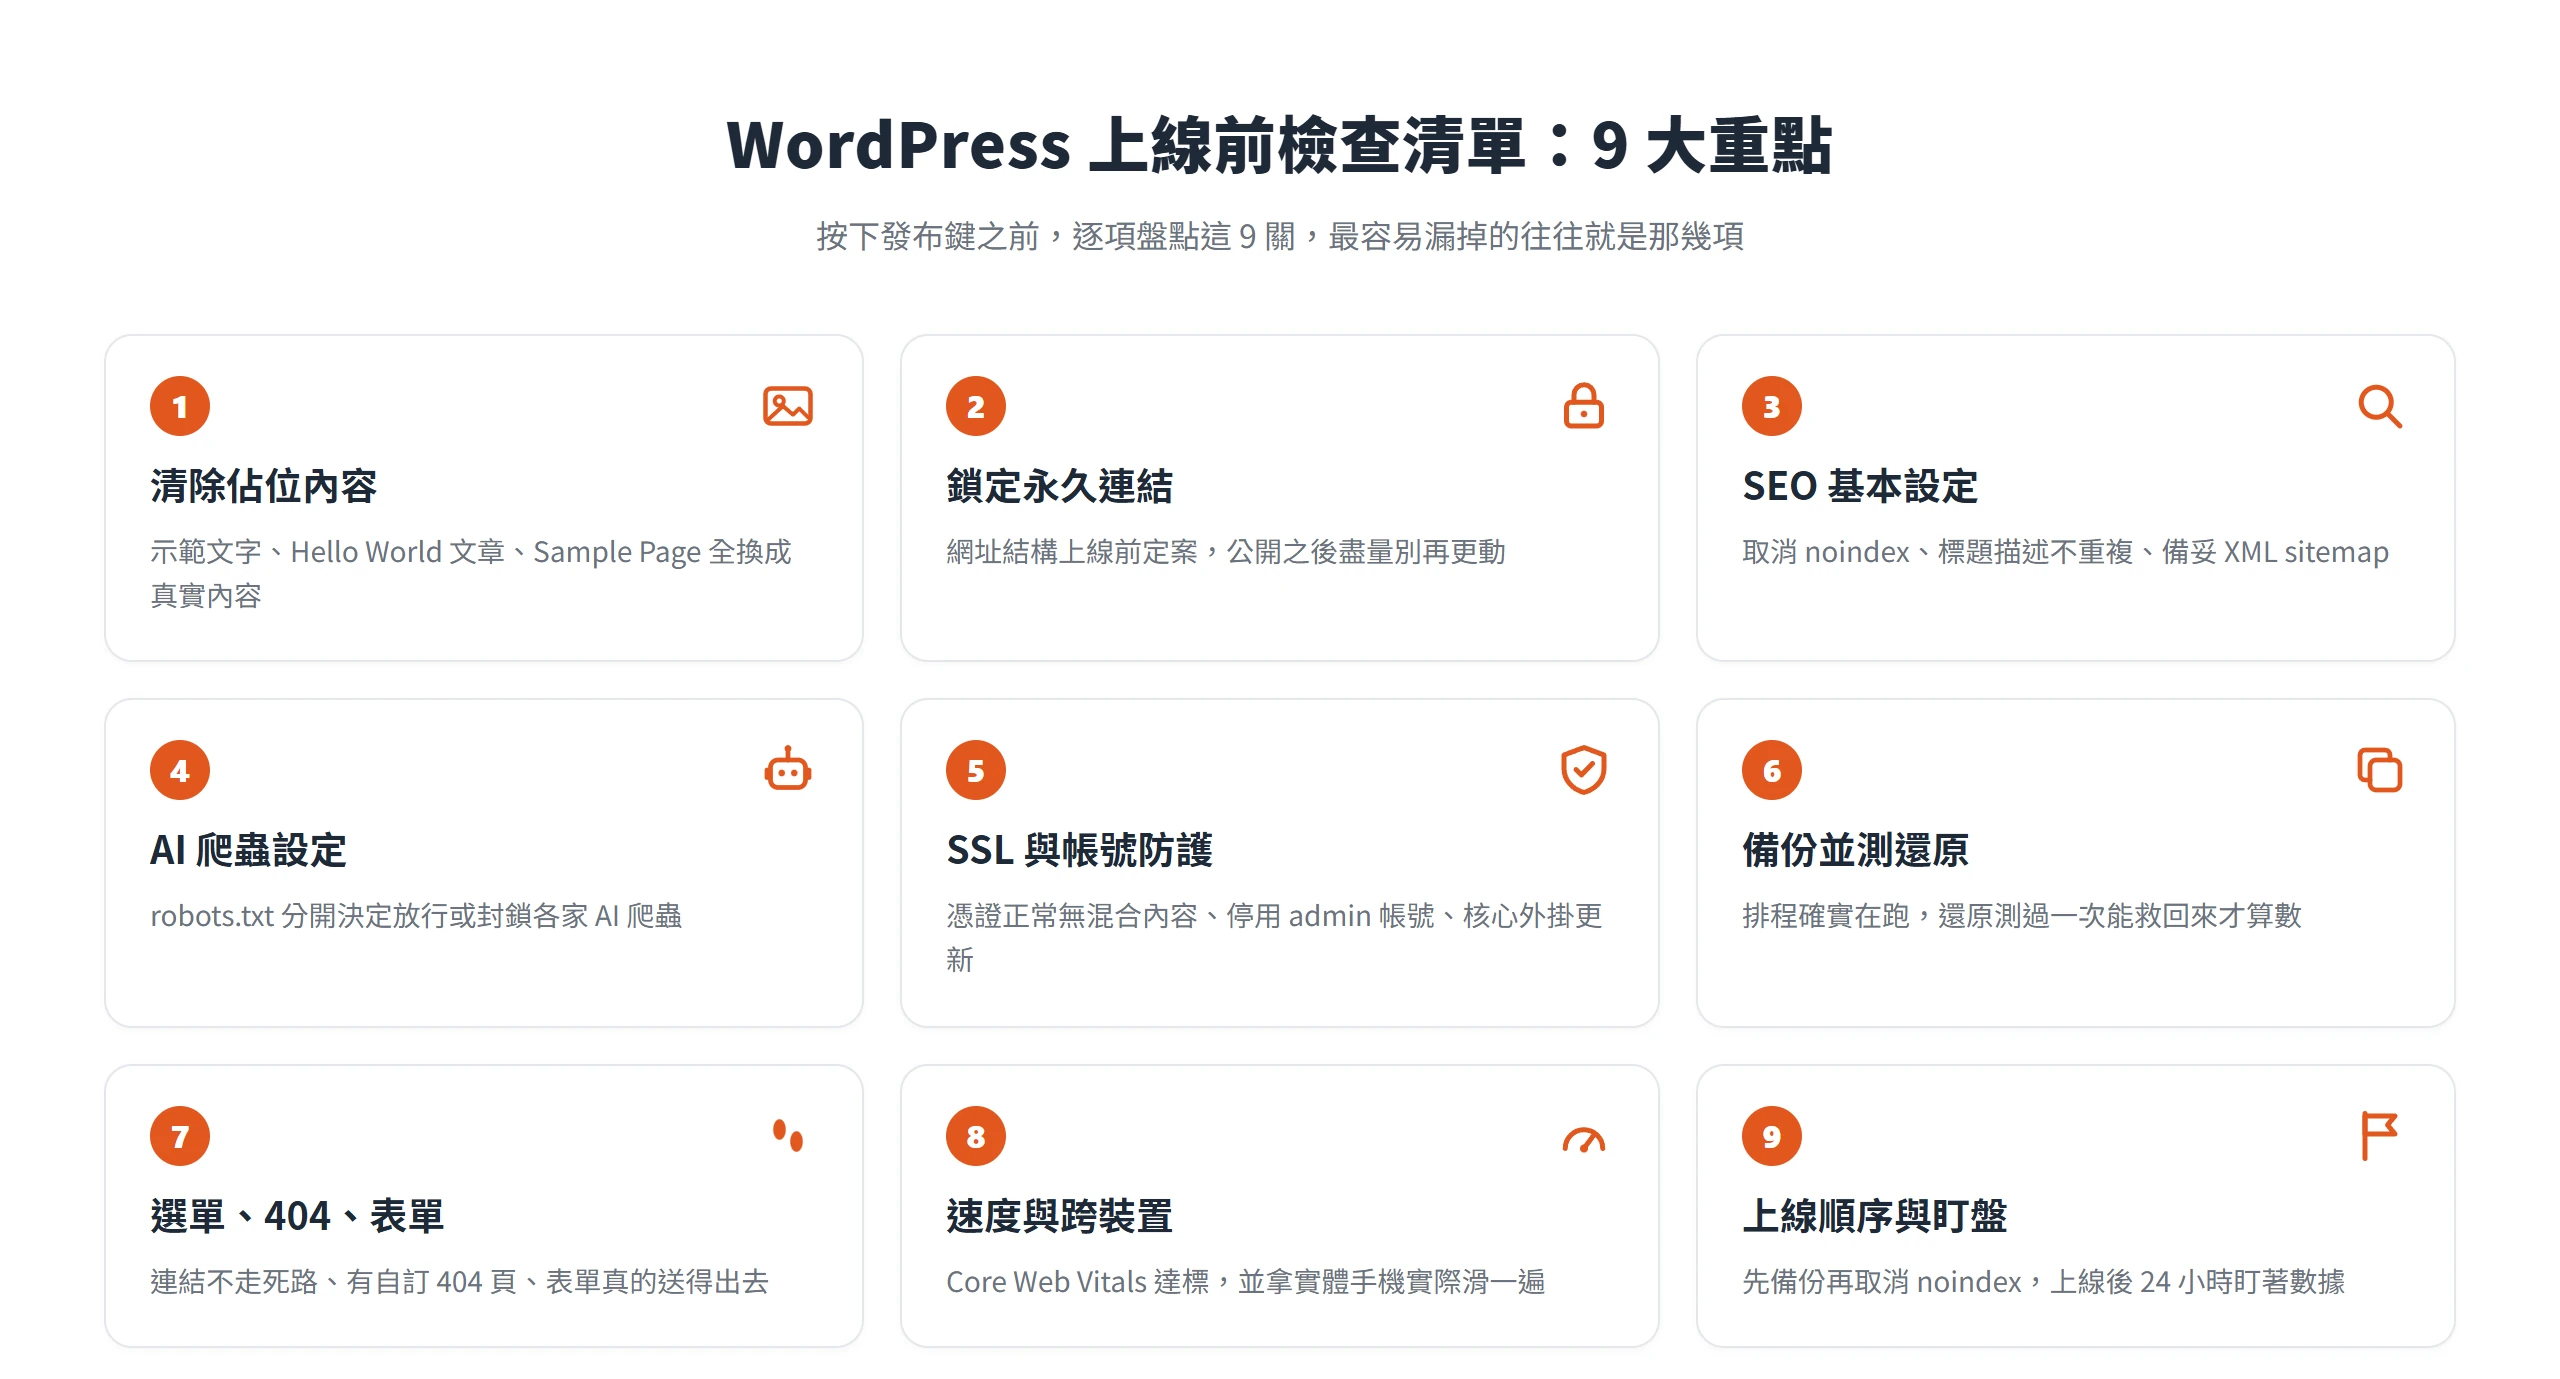Click the description mentioning 上線後 24 小時
The image size is (2560, 1379).
[x=2044, y=1282]
